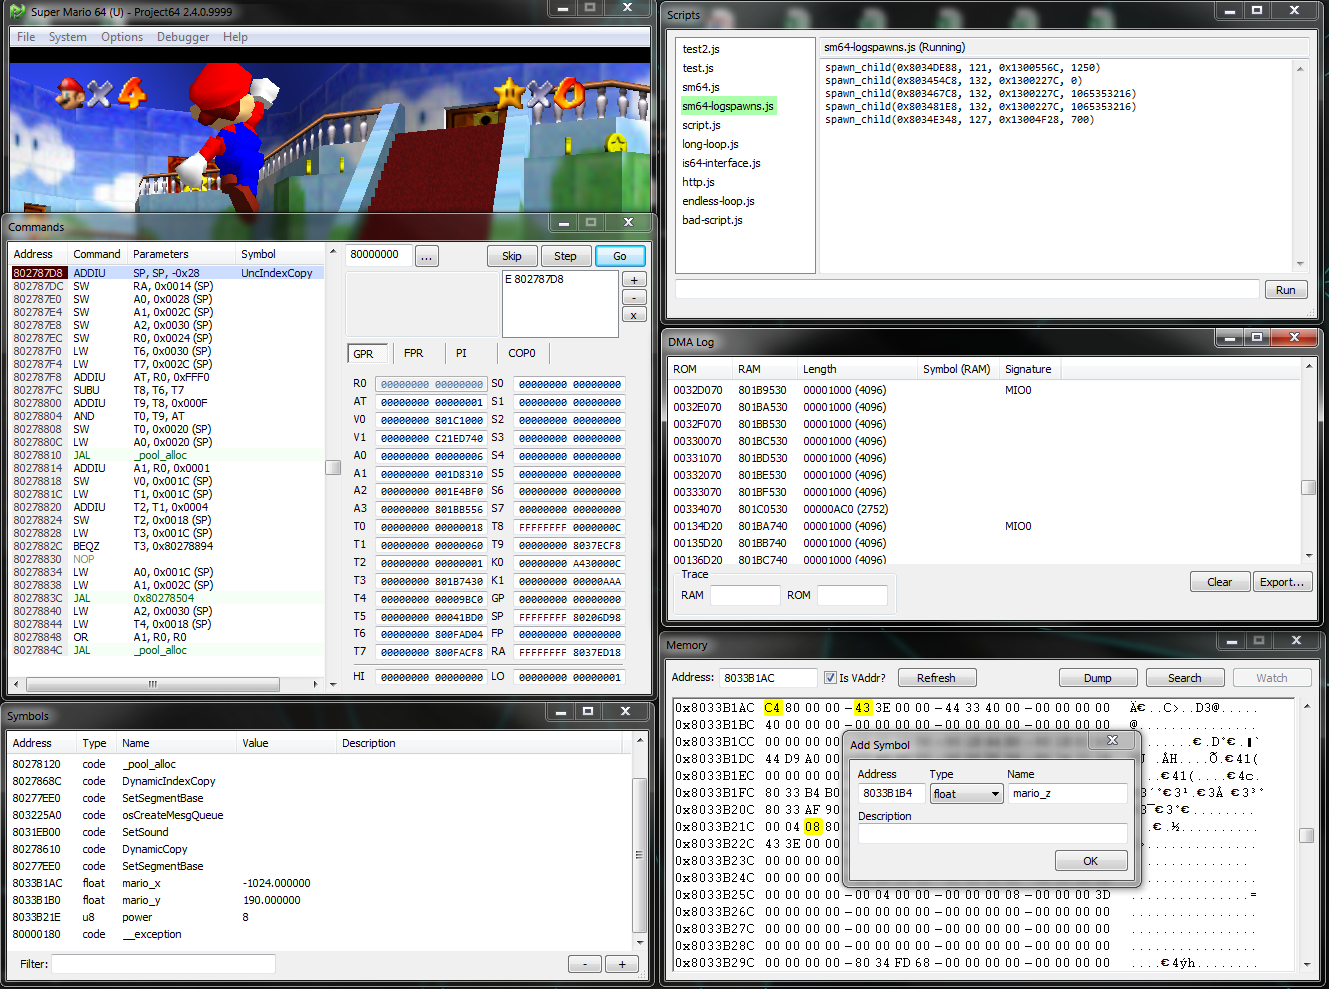Image resolution: width=1329 pixels, height=989 pixels.
Task: Click the Dump button in Memory
Action: pyautogui.click(x=1097, y=678)
